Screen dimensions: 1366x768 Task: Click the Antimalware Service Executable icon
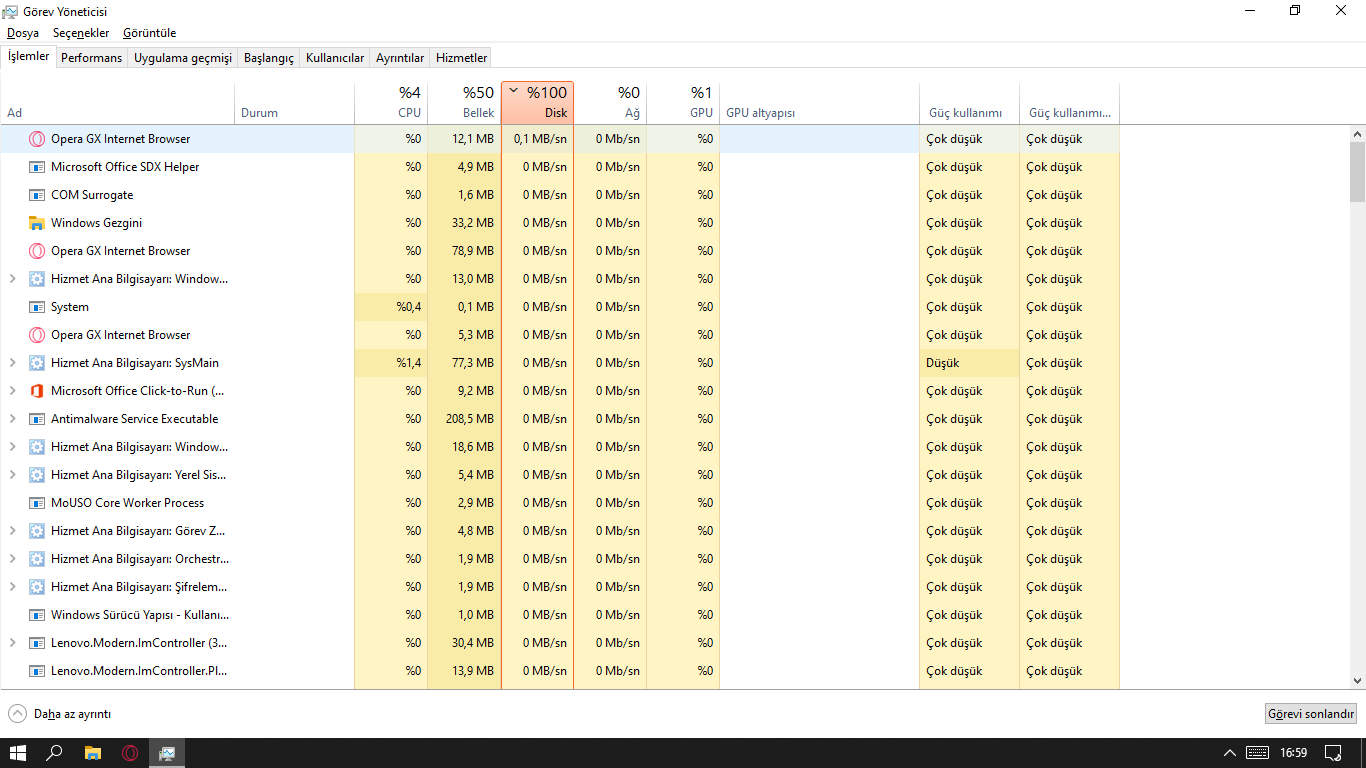(x=37, y=419)
